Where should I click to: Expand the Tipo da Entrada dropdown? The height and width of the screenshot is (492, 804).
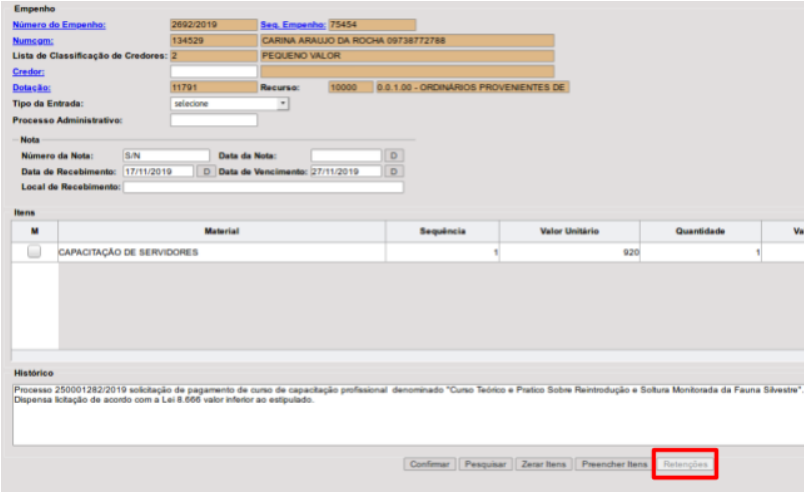283,103
